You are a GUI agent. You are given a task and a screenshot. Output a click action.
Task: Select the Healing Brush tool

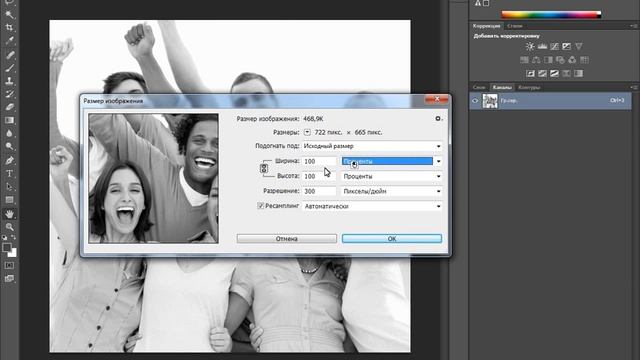(x=9, y=54)
